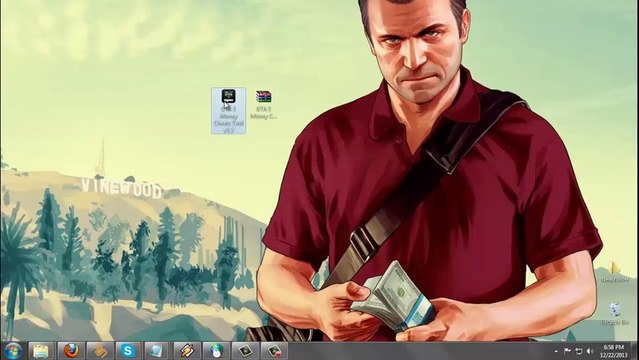Launch Firefox from the taskbar
This screenshot has width=639, height=360.
point(71,351)
